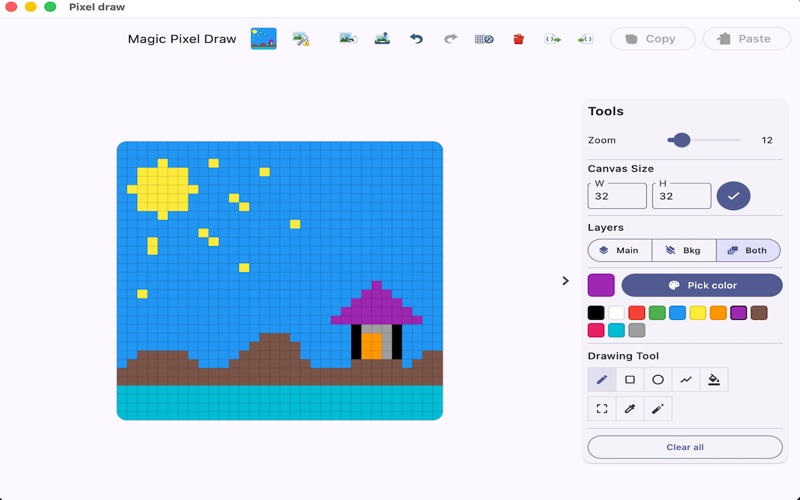Image resolution: width=800 pixels, height=500 pixels.
Task: Choose the green color swatch
Action: pyautogui.click(x=657, y=313)
